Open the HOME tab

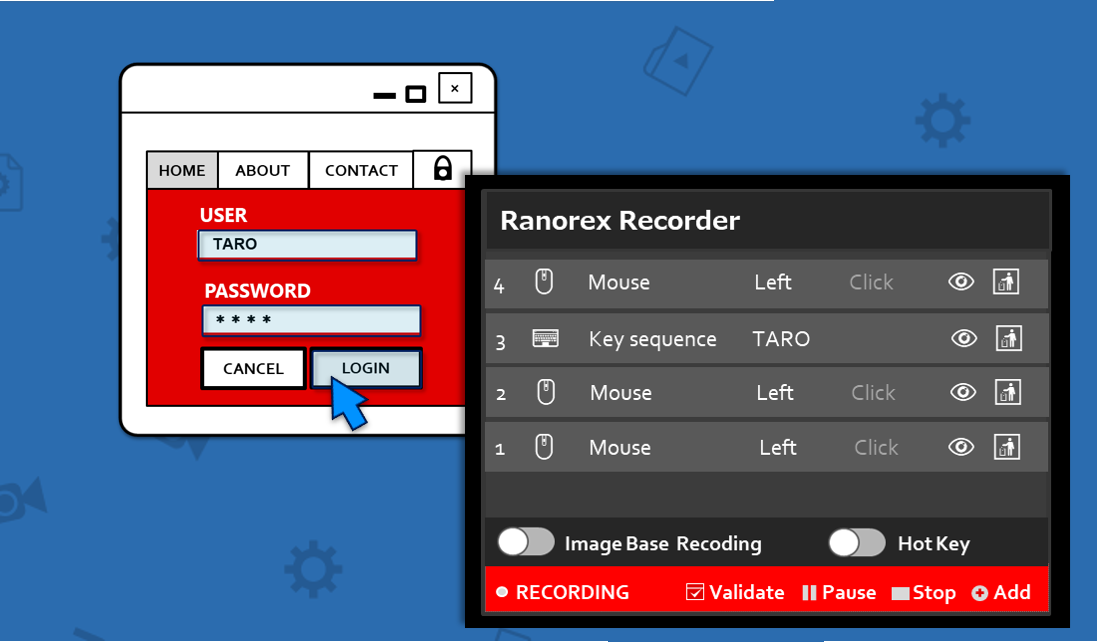(182, 170)
